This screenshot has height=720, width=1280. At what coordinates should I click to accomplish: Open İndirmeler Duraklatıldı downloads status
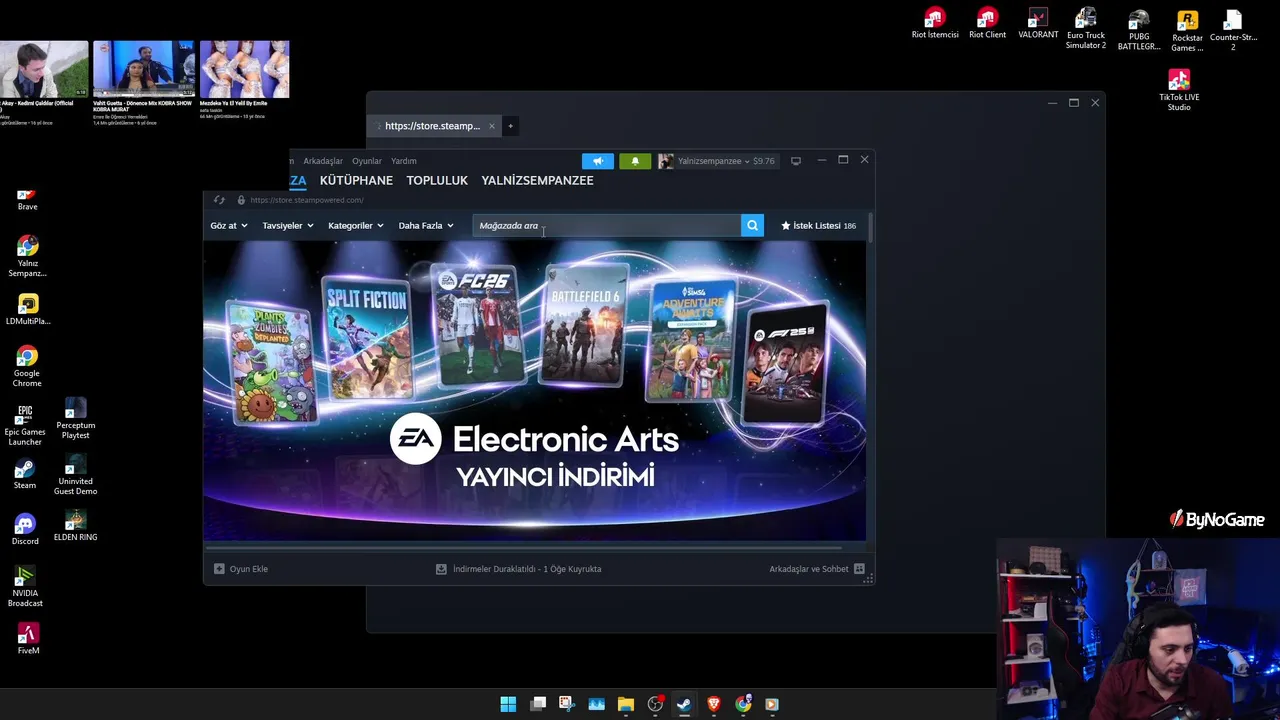tap(518, 569)
